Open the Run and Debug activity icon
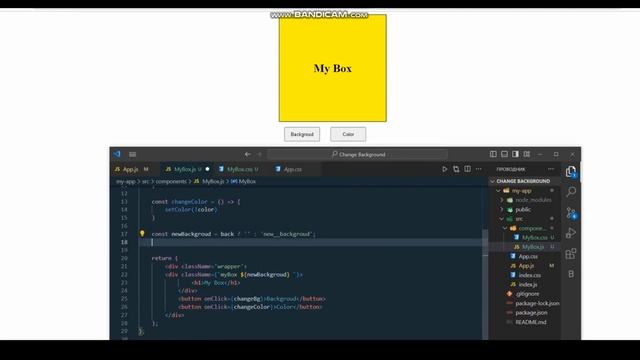This screenshot has width=640, height=360. (x=571, y=233)
